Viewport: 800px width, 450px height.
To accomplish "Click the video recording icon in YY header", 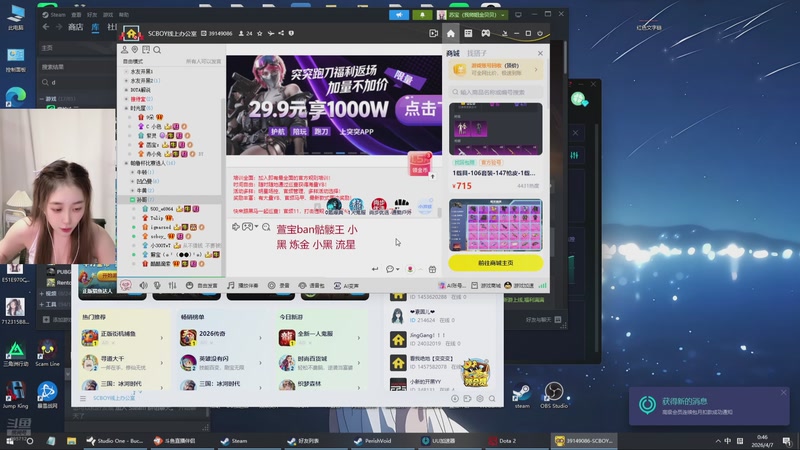I will 433,34.
